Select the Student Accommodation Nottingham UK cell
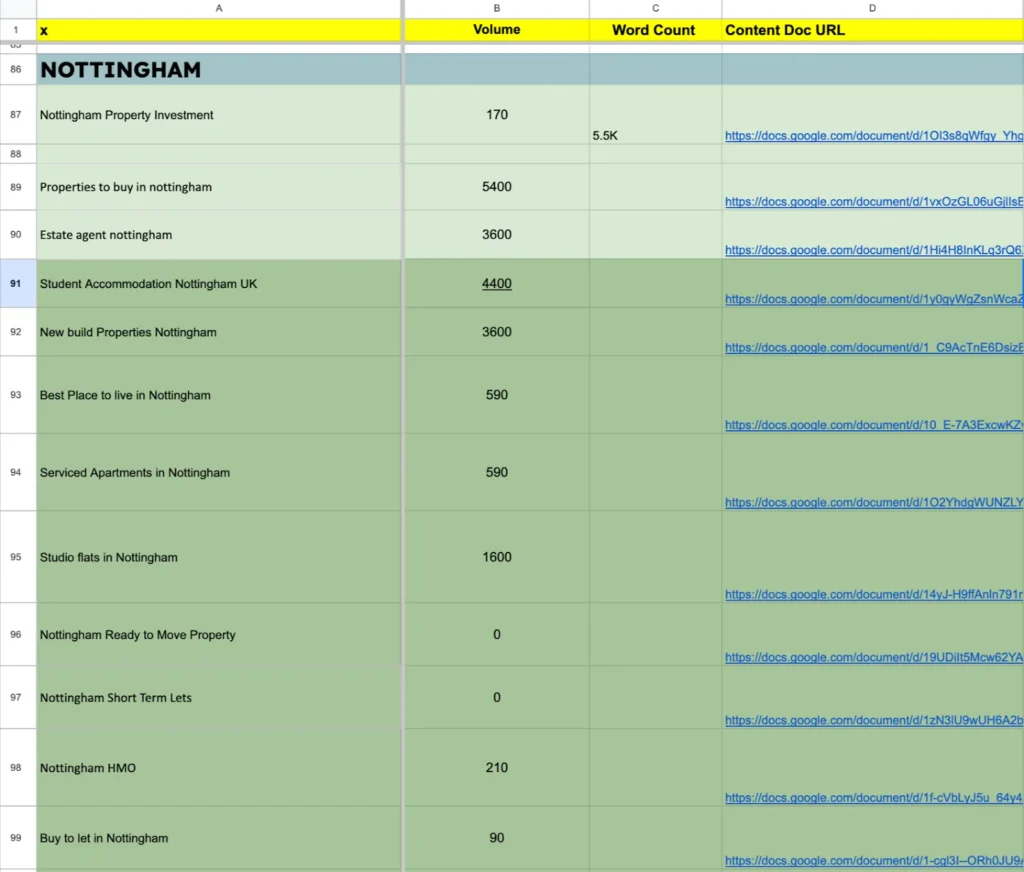1024x872 pixels. tap(219, 283)
